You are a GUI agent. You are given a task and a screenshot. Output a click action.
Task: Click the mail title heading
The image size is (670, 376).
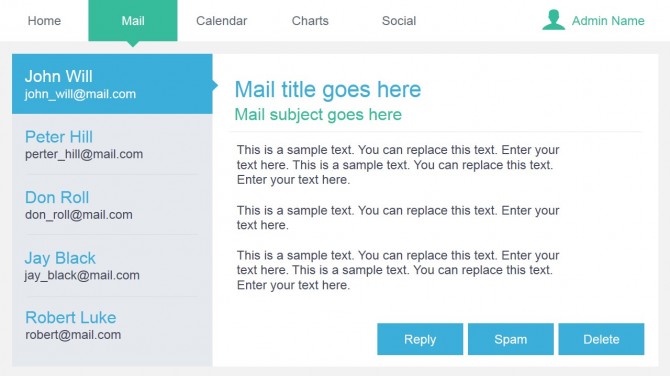(x=328, y=90)
